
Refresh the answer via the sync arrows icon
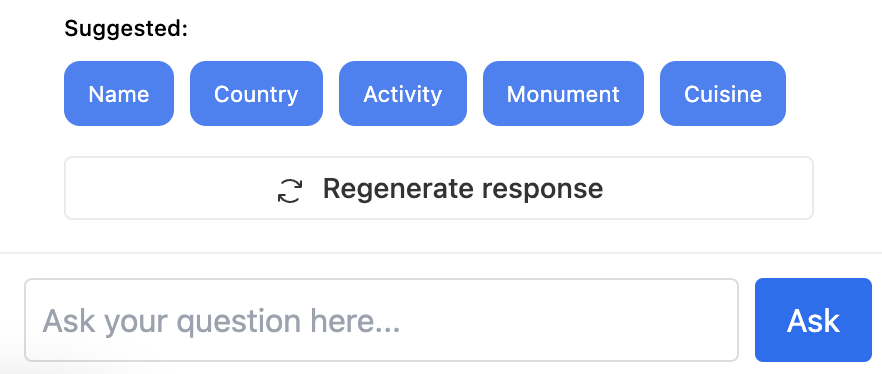point(290,190)
